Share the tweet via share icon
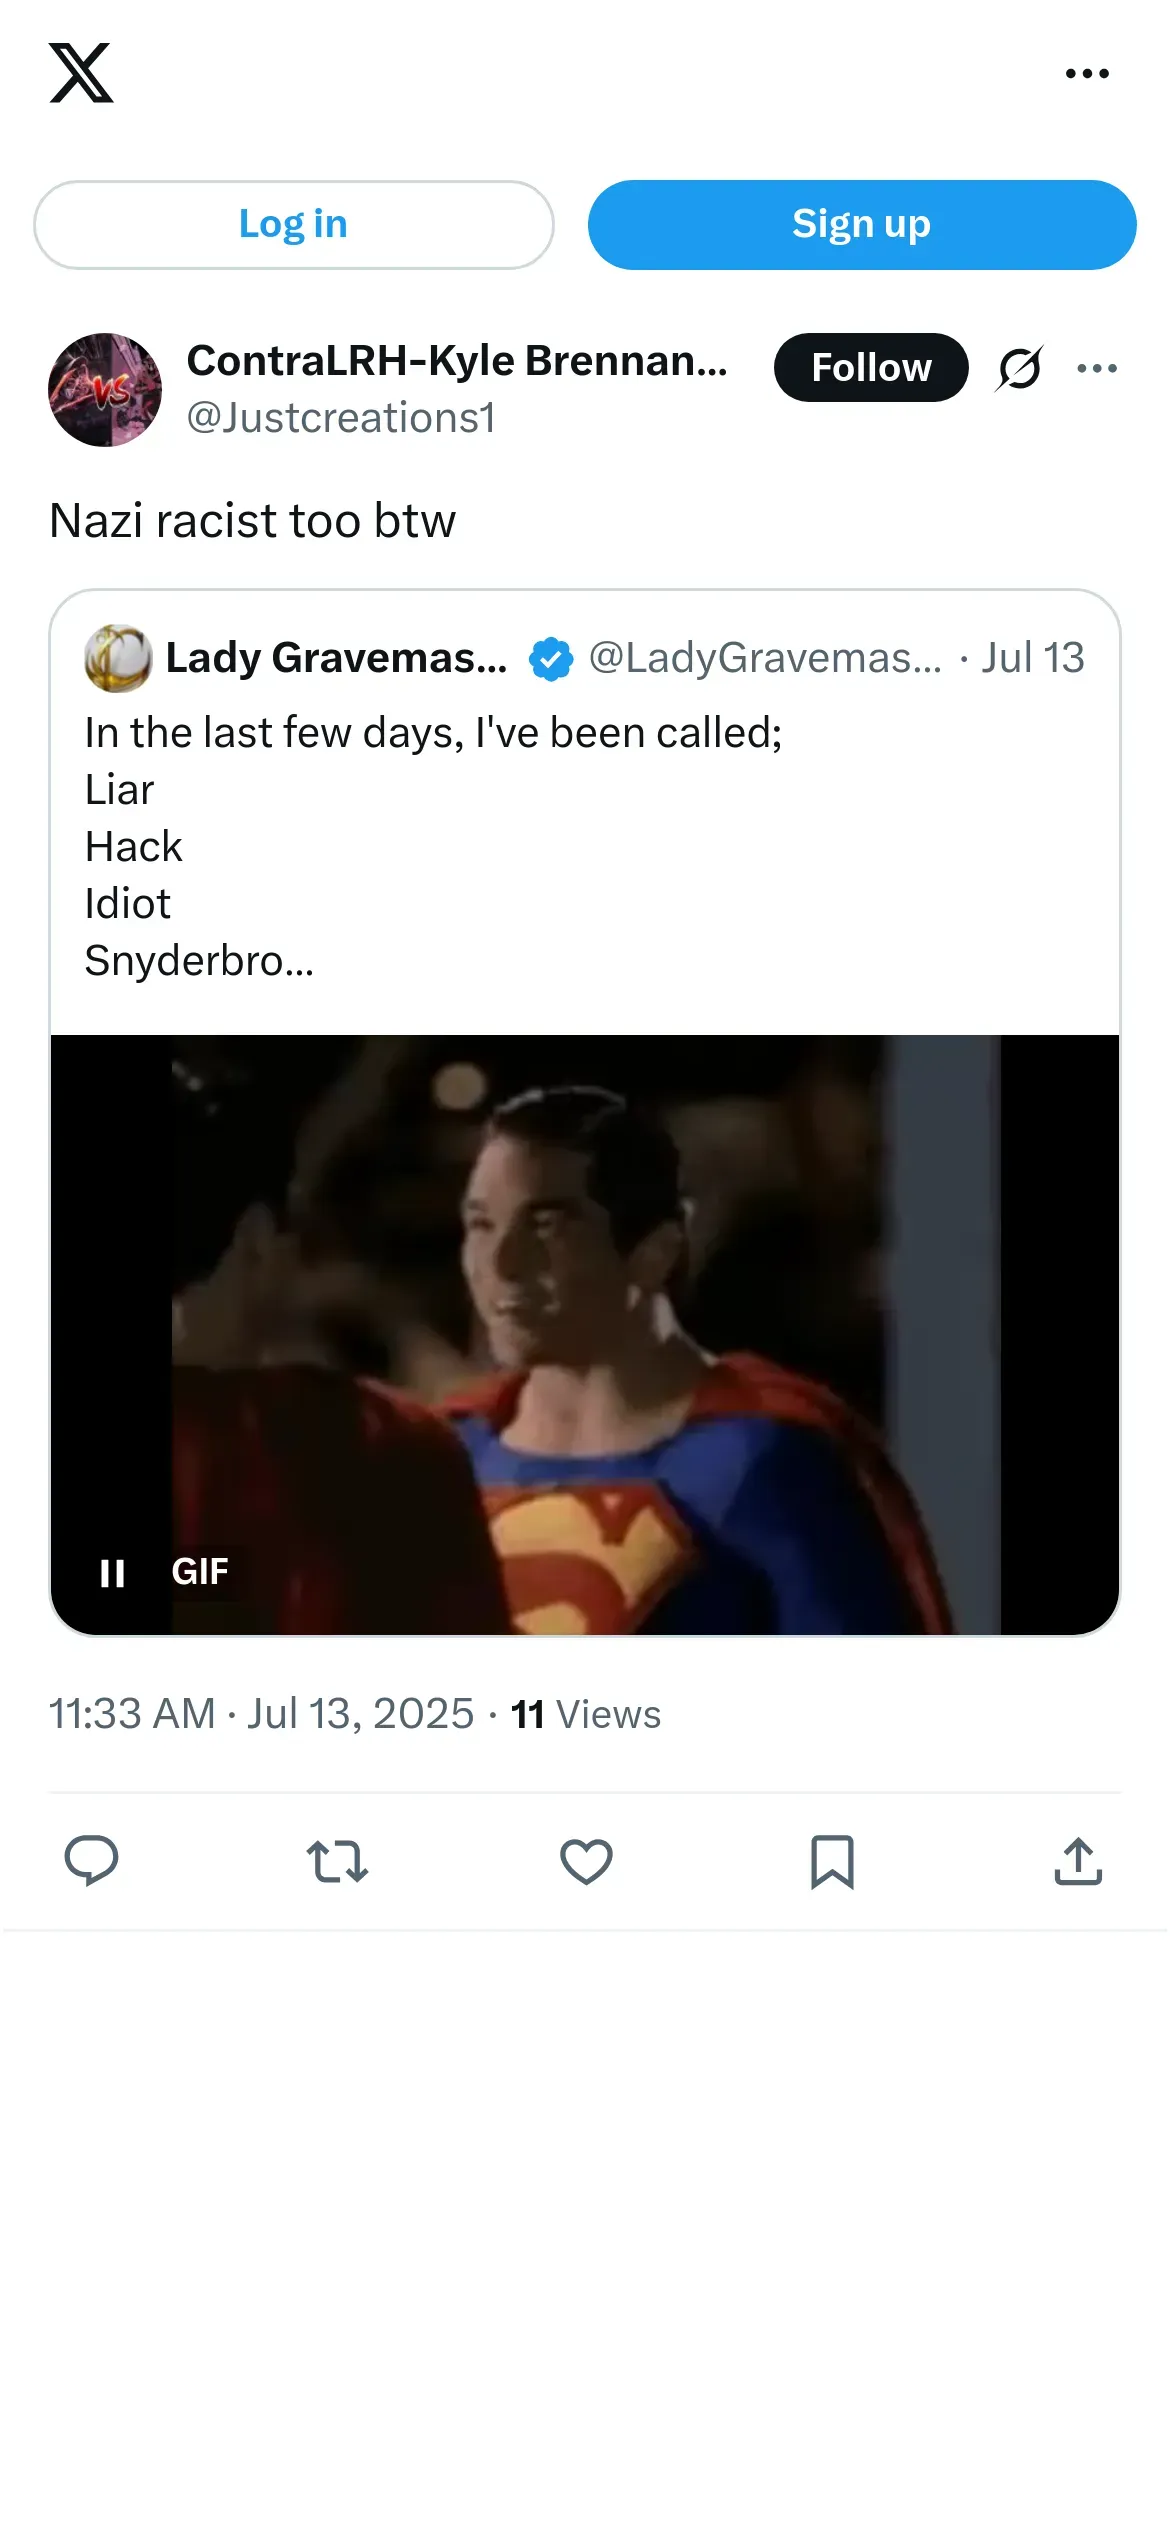1170x2532 pixels. [1078, 1861]
